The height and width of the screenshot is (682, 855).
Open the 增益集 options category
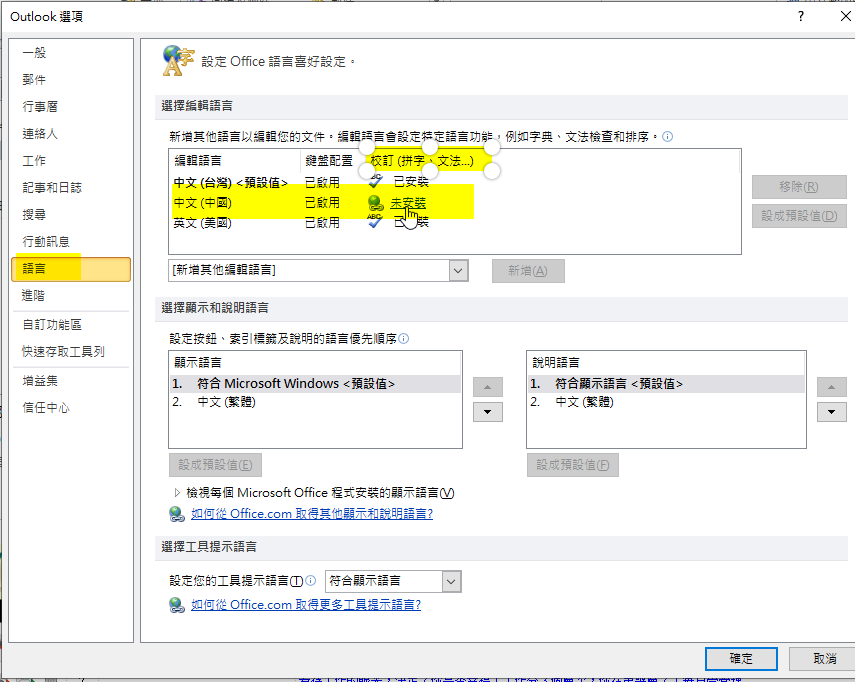[71, 381]
